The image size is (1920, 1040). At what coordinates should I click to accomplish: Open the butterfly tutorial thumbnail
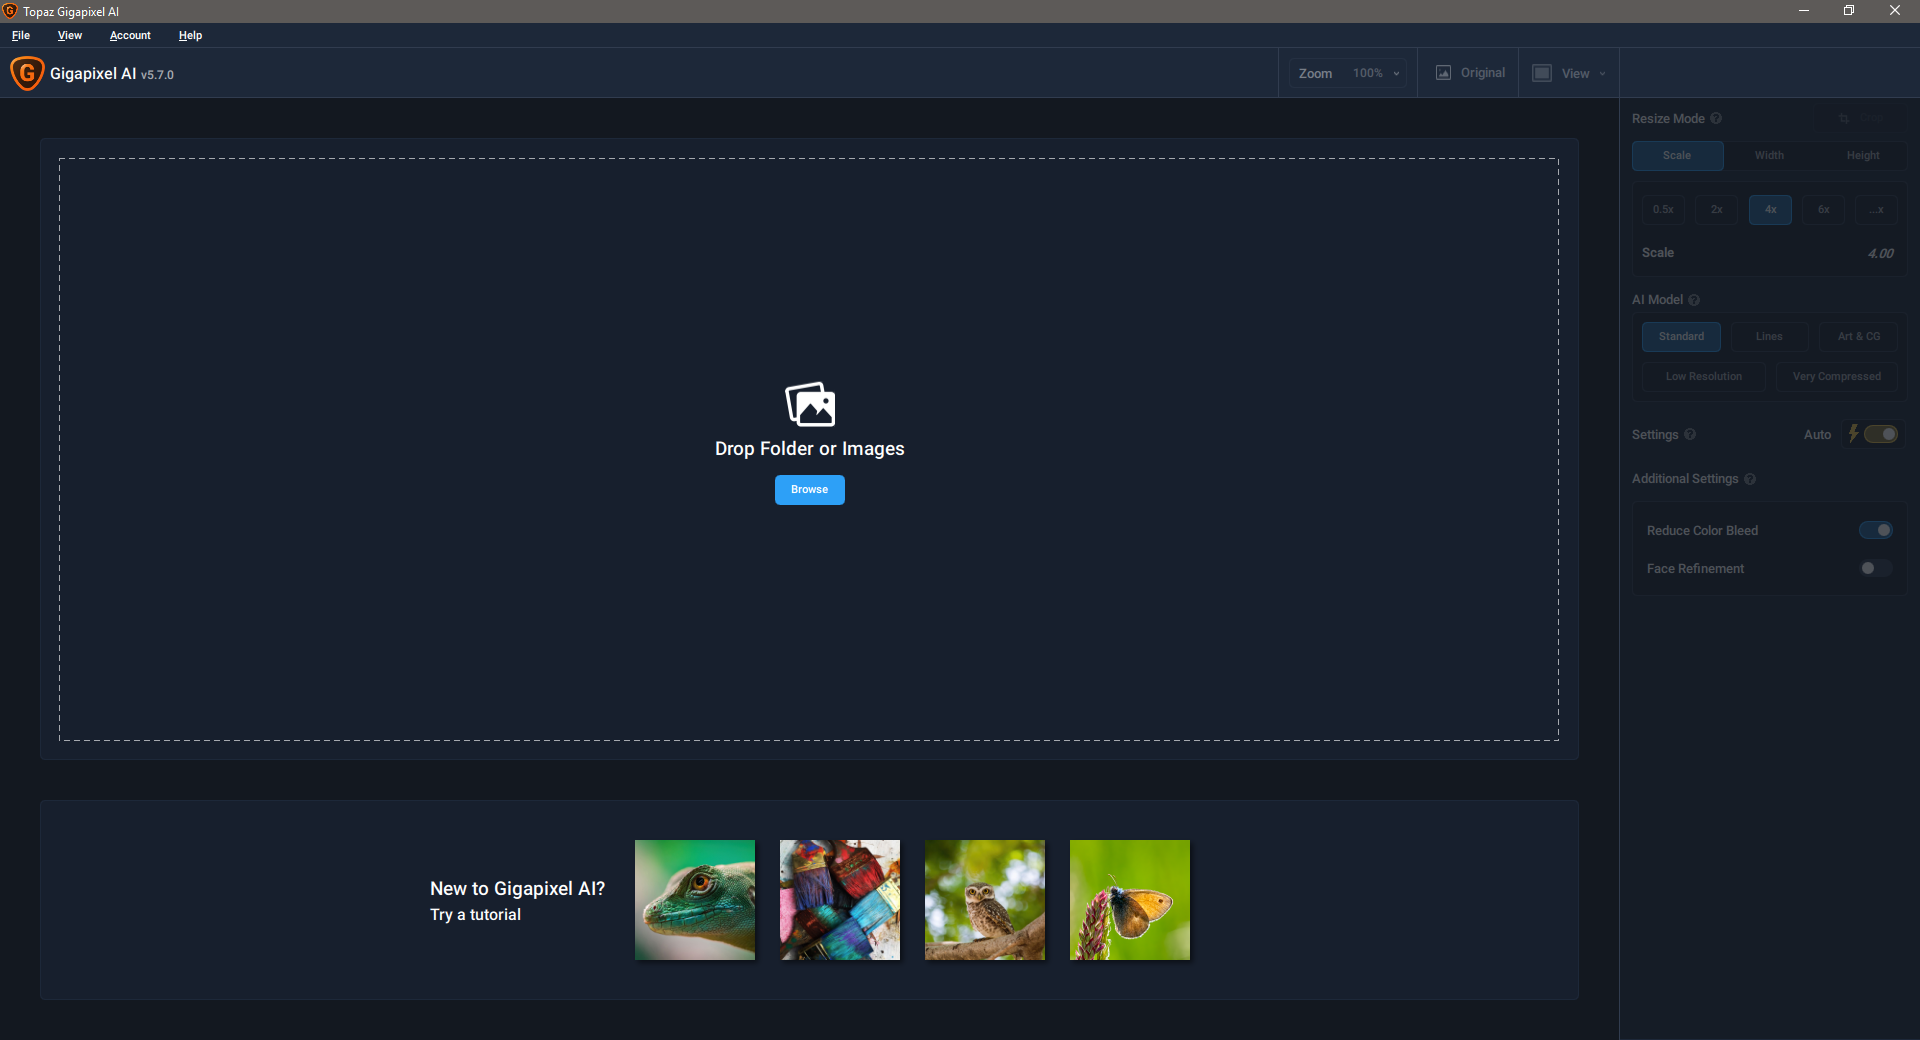click(x=1130, y=900)
